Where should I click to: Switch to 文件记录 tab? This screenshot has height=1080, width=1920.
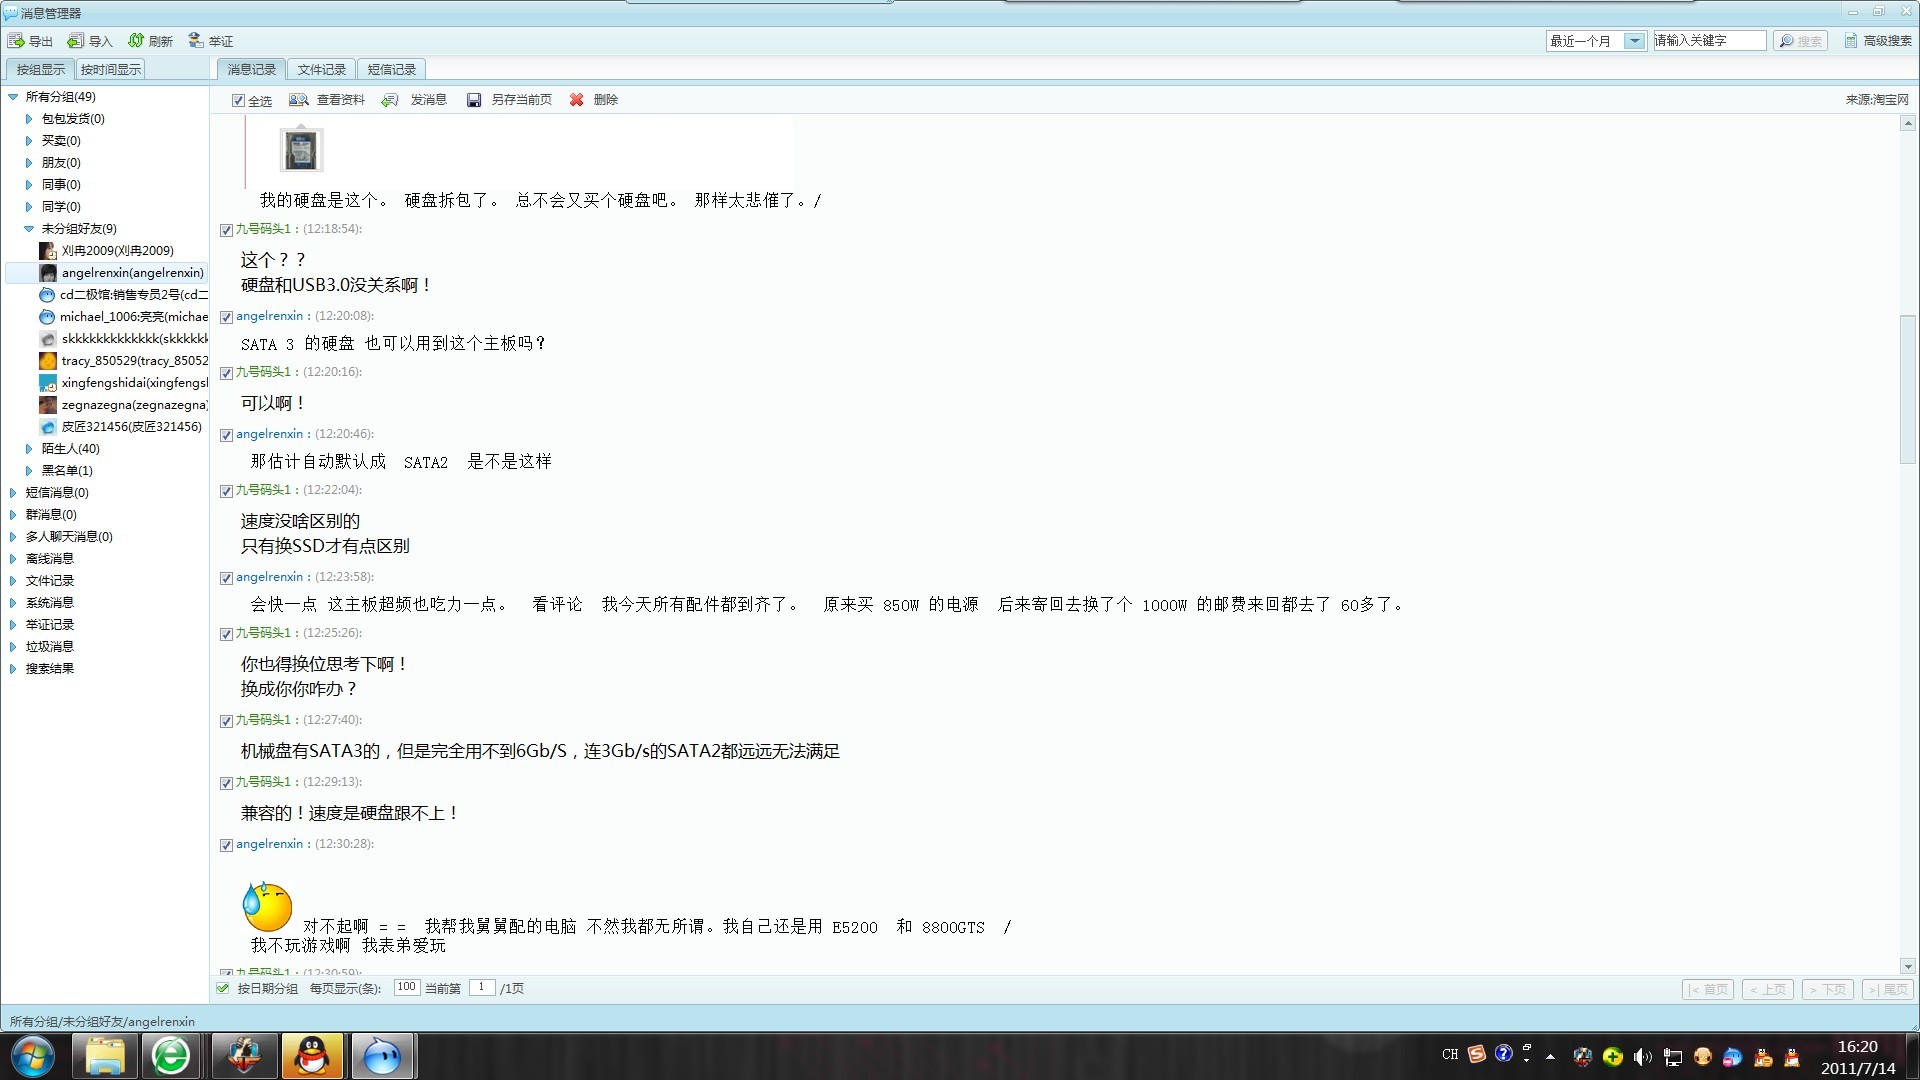tap(321, 69)
